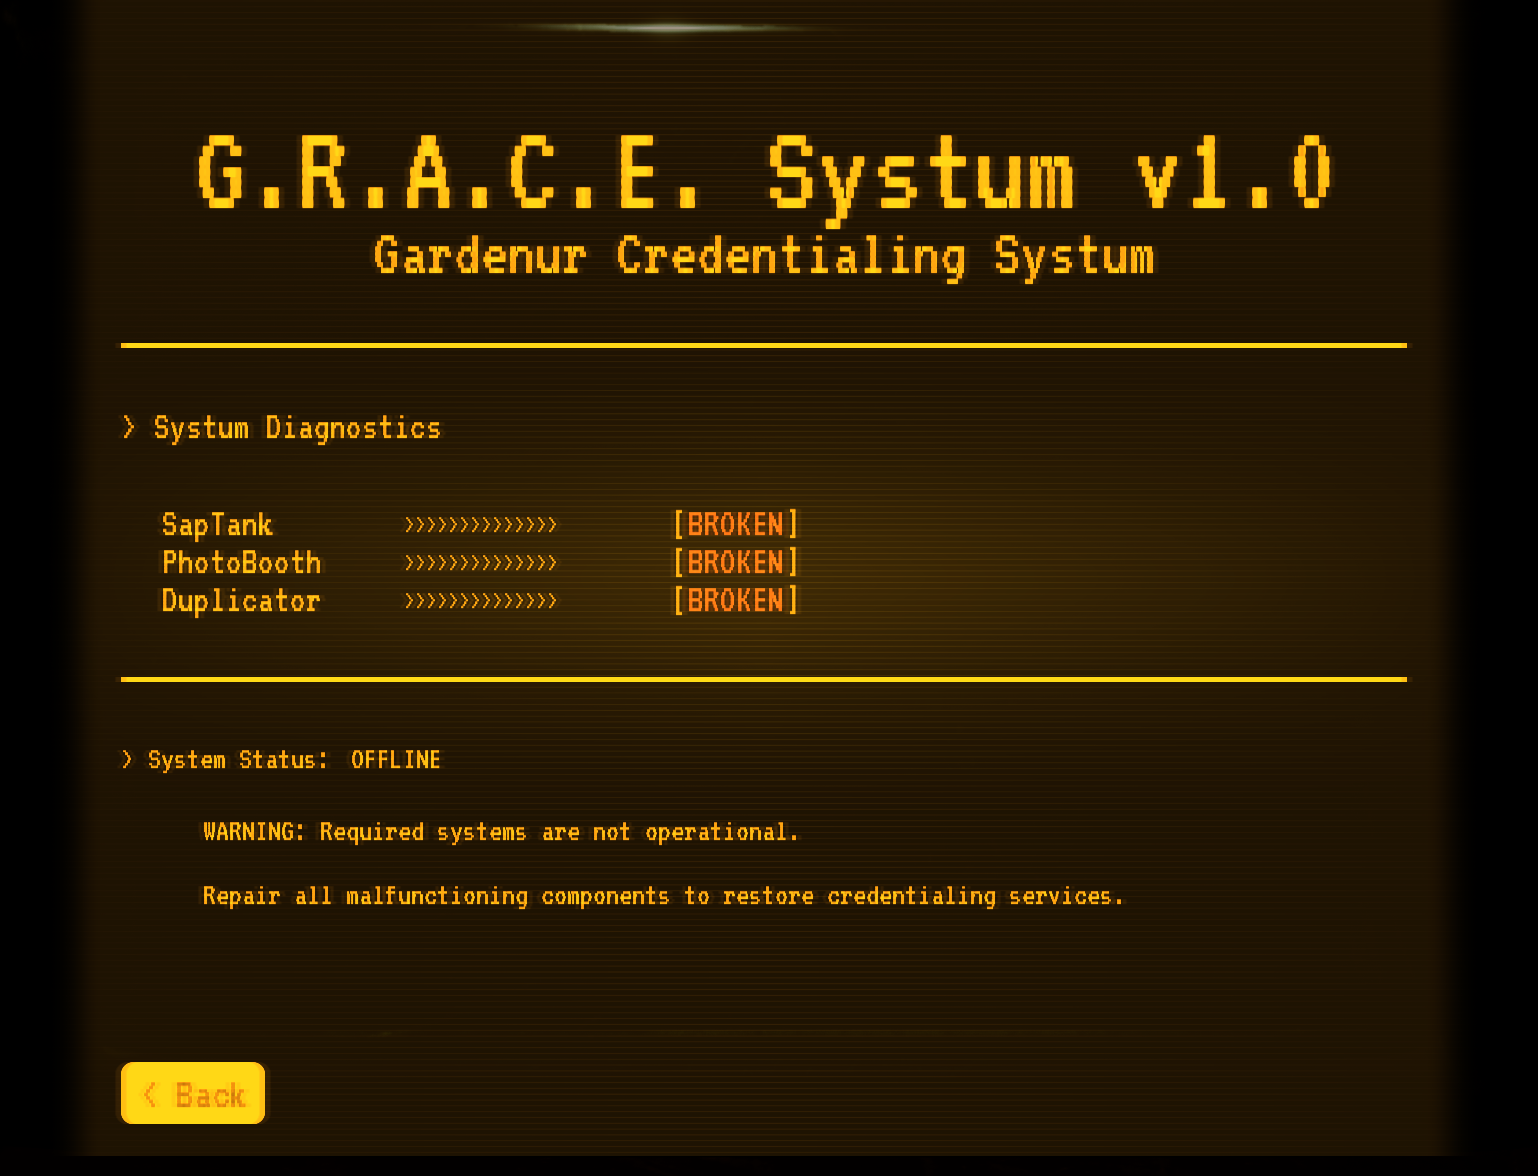Viewport: 1538px width, 1176px height.
Task: Click the Back button
Action: pos(193,1093)
